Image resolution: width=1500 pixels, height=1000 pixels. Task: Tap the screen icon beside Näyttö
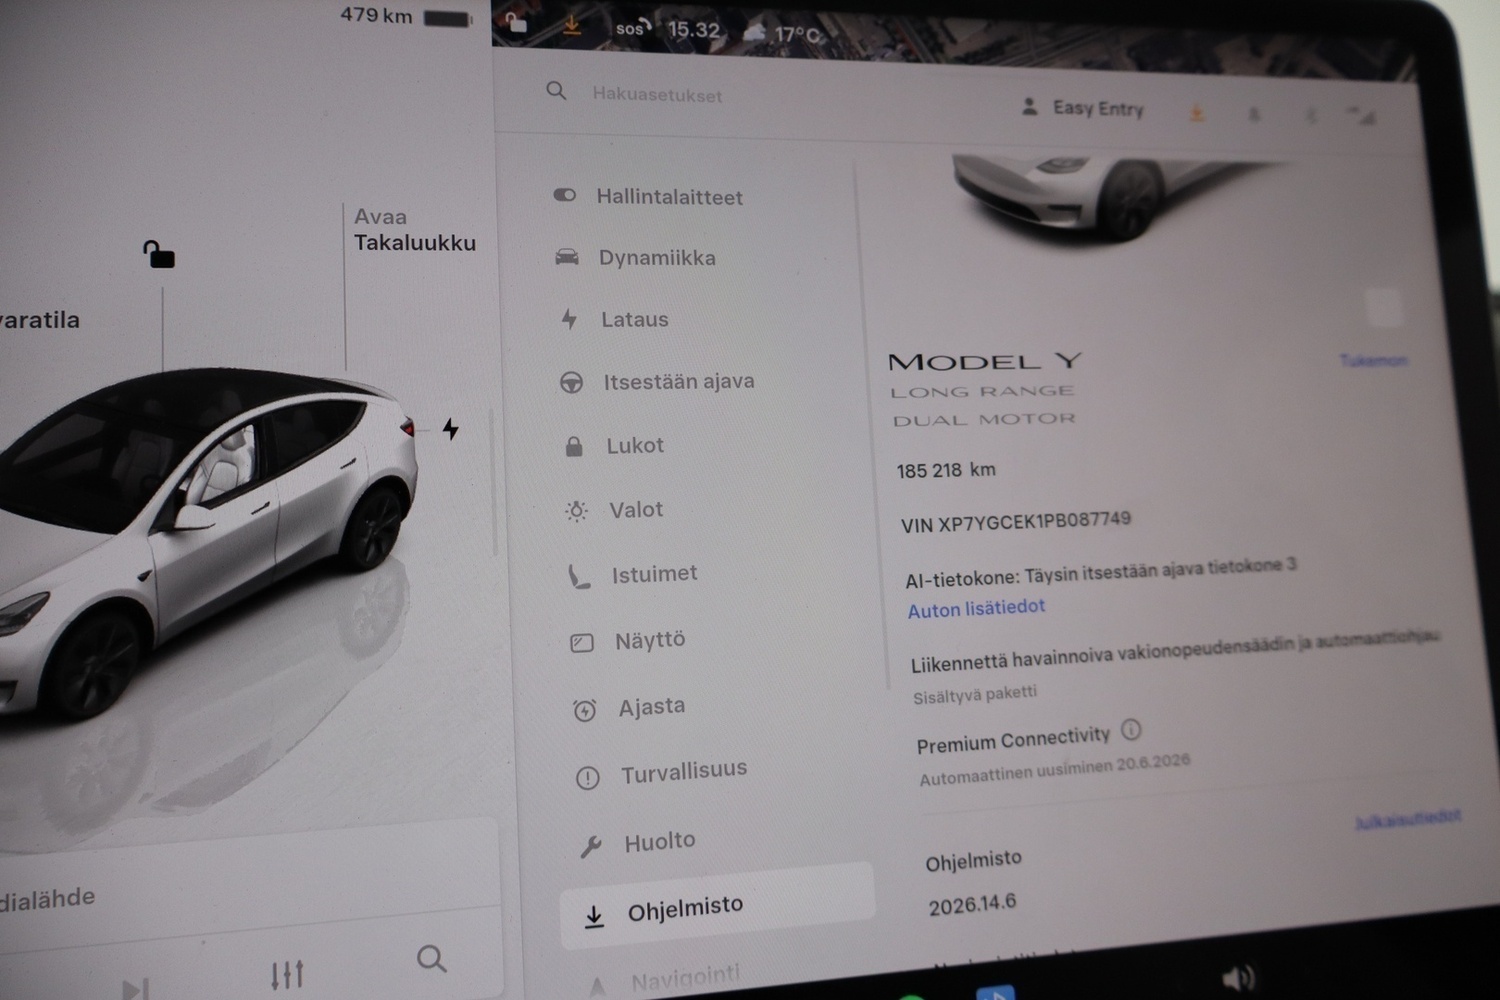point(582,643)
